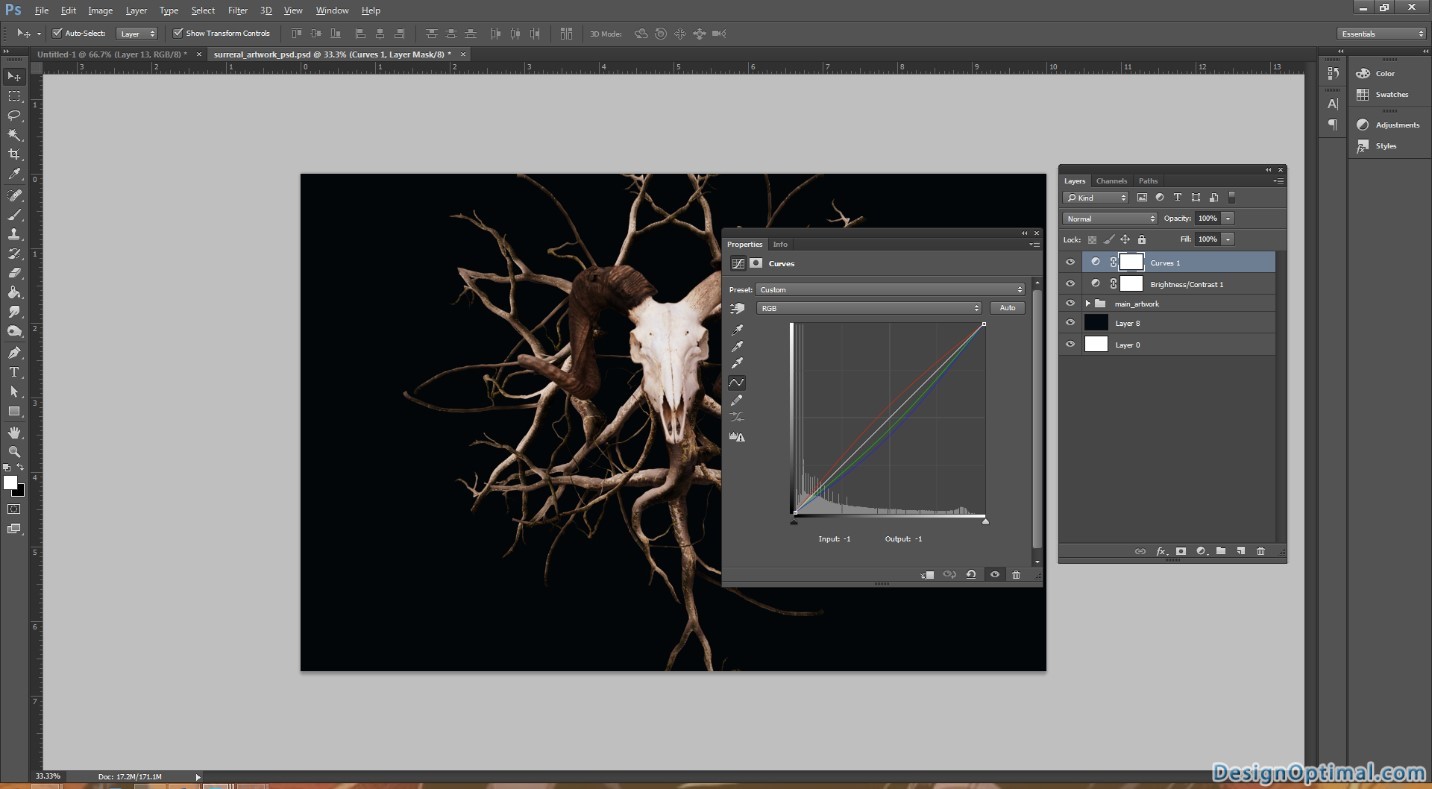The width and height of the screenshot is (1432, 789).
Task: Select the Lasso tool
Action: (14, 115)
